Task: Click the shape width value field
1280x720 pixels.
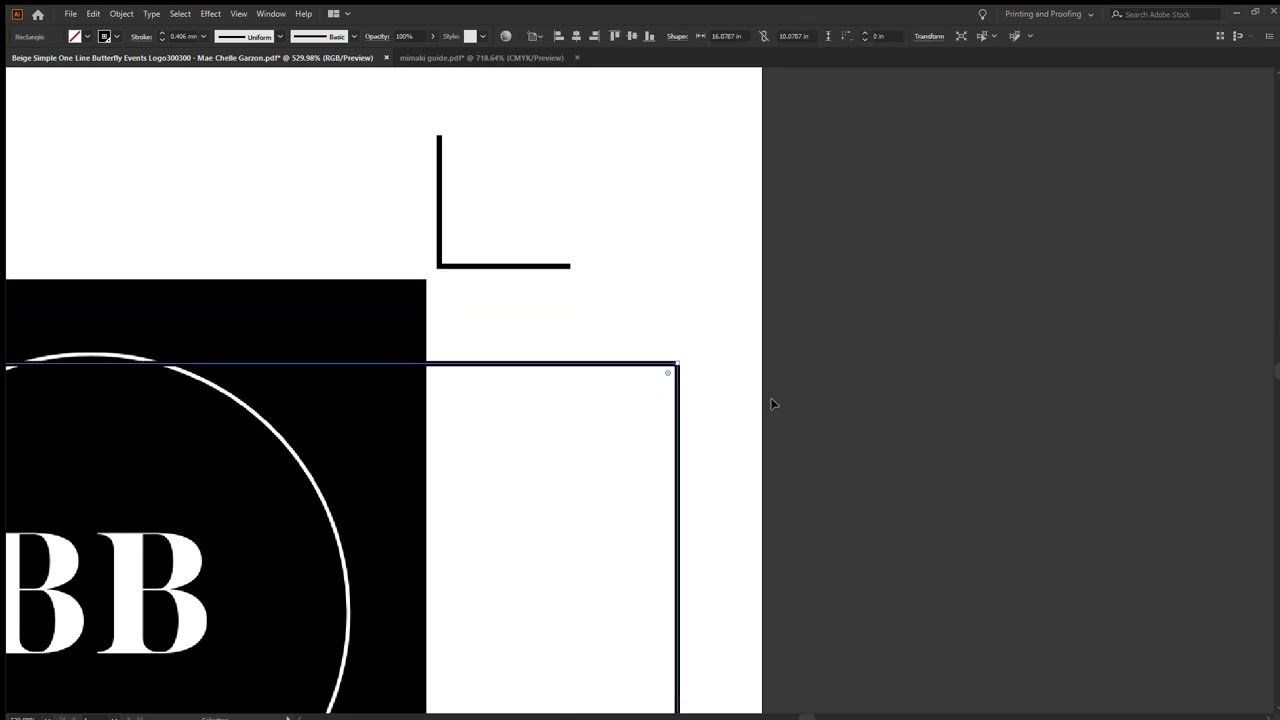Action: coord(729,37)
